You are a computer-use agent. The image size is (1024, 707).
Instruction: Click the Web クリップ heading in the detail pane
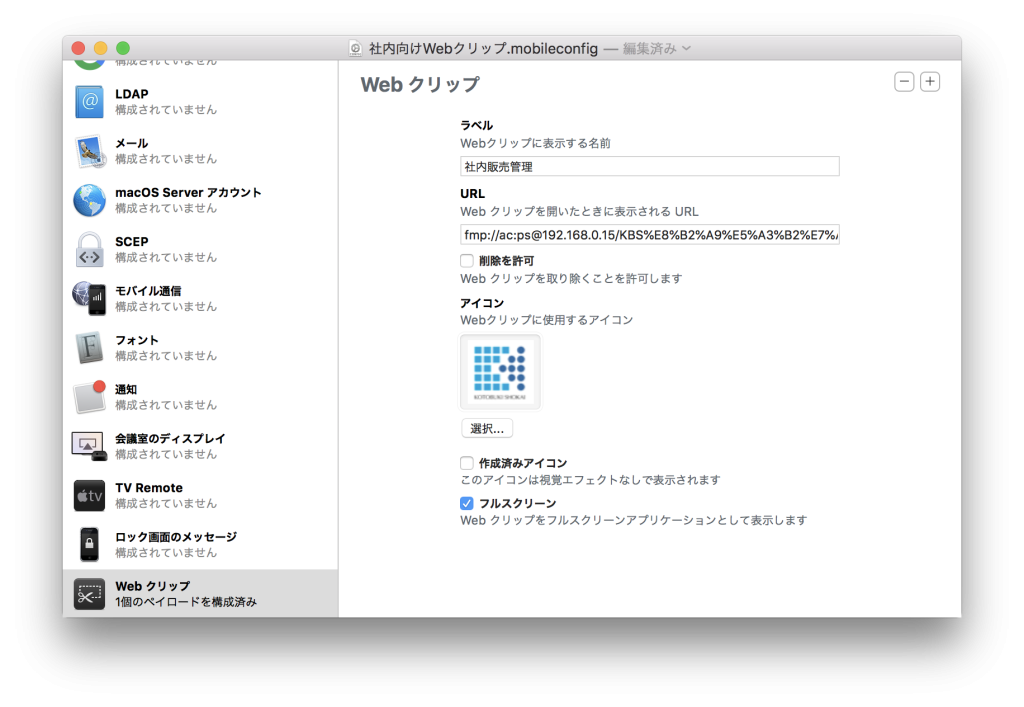pyautogui.click(x=420, y=84)
